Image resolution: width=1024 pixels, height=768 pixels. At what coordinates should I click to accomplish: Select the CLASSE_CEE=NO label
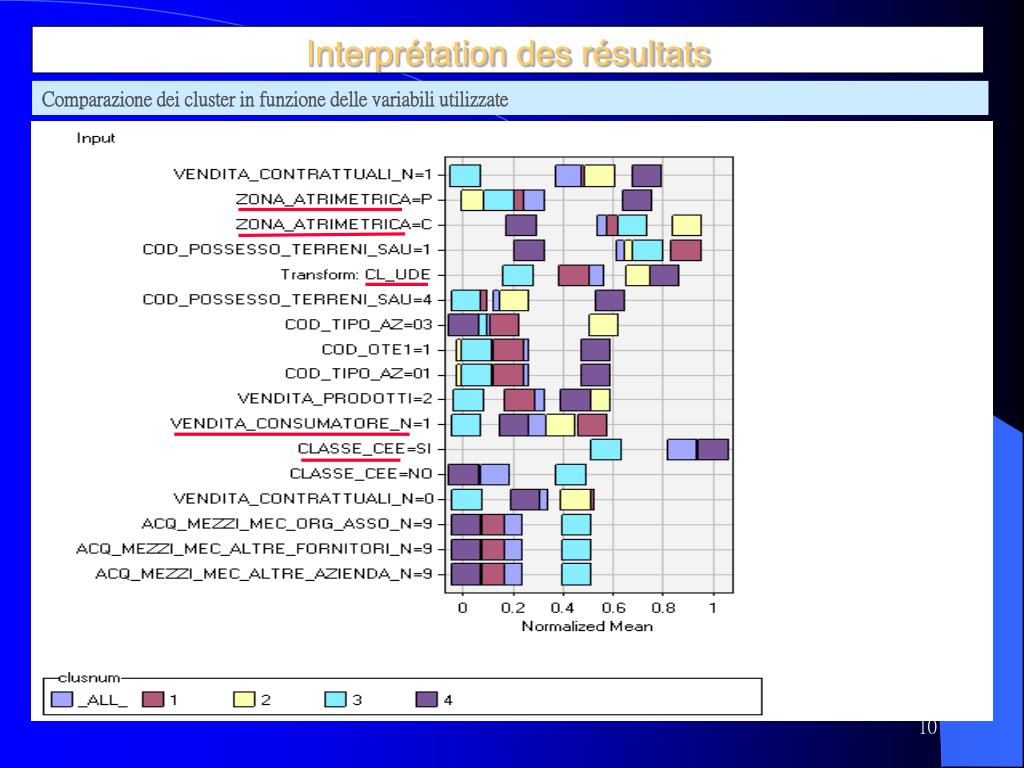tap(361, 473)
